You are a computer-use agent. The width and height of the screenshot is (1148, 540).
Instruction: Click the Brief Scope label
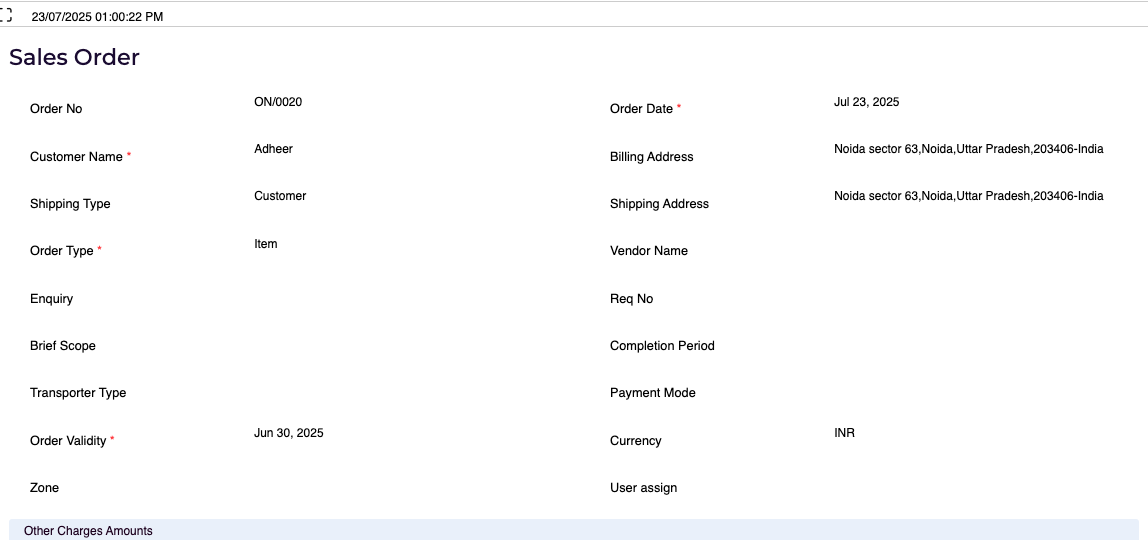pyautogui.click(x=63, y=346)
